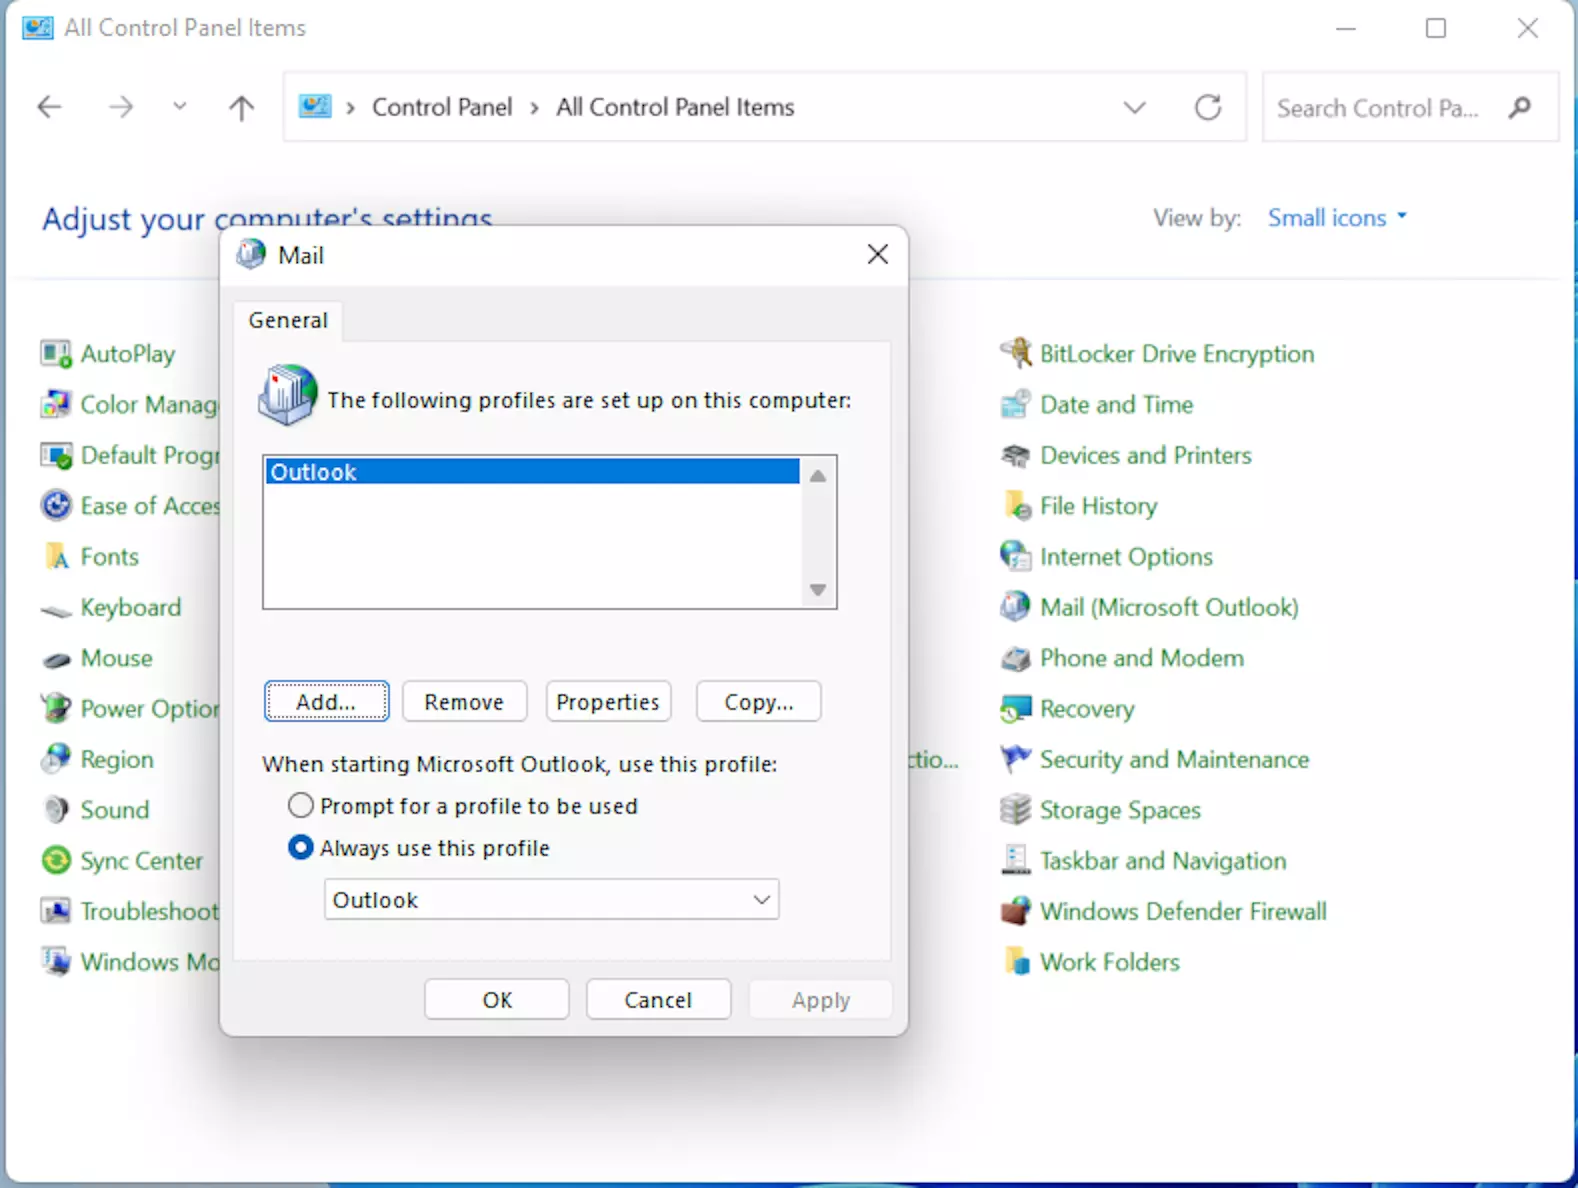
Task: Go up one level with Up arrow
Action: pyautogui.click(x=241, y=107)
